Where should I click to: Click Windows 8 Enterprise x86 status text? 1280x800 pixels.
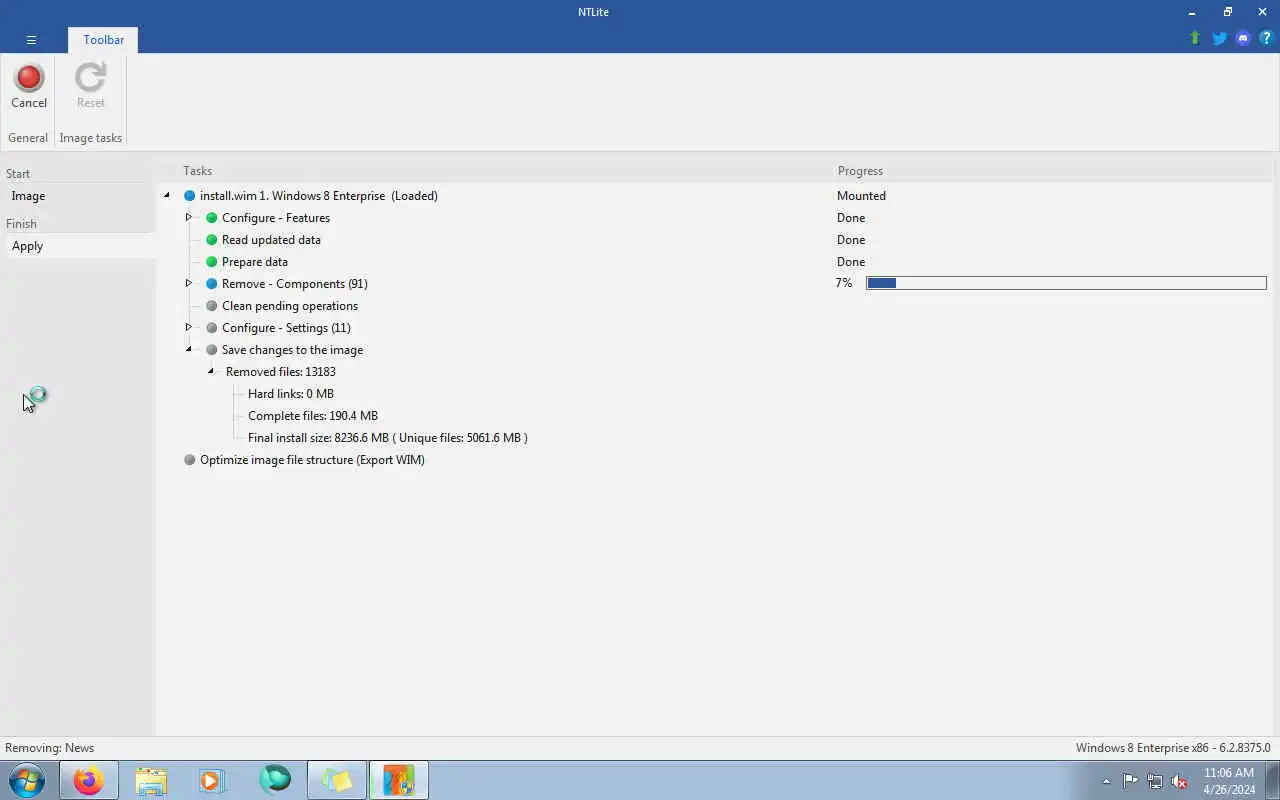coord(1173,748)
